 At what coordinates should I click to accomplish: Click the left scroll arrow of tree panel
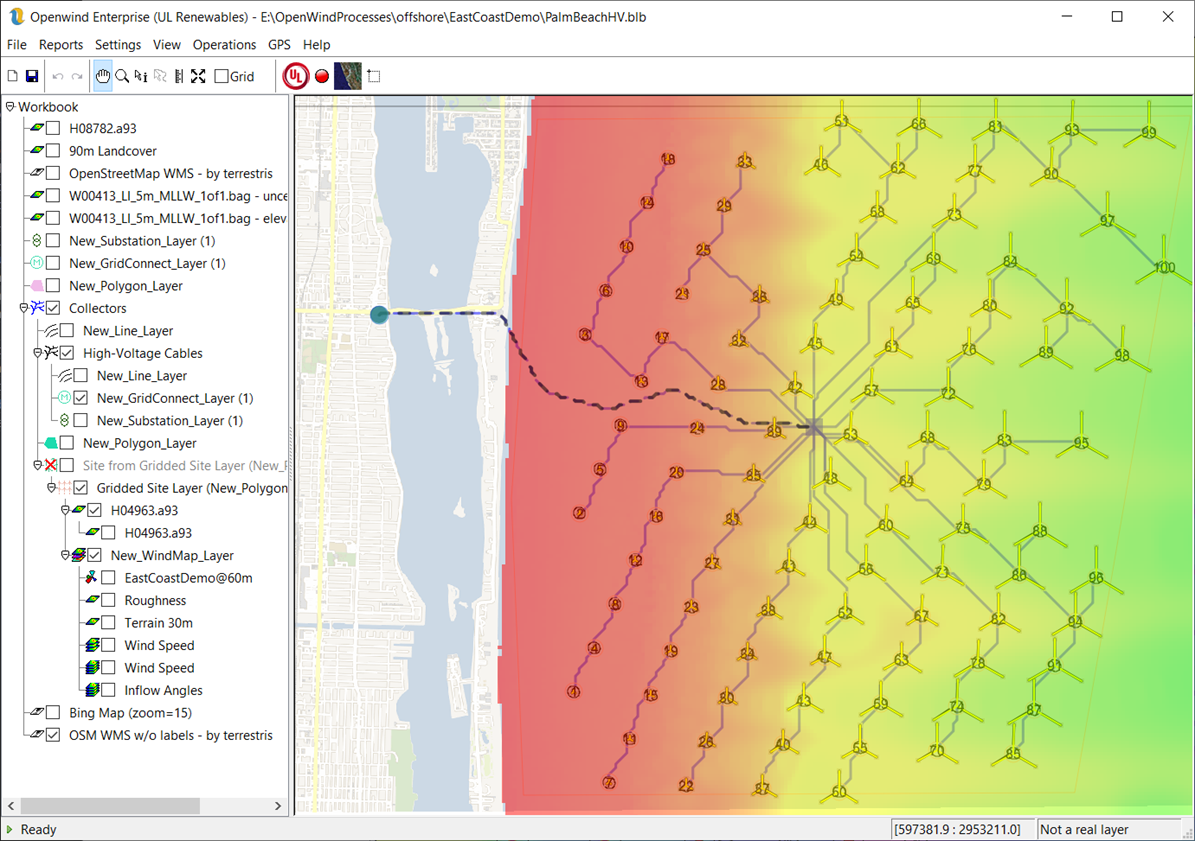(11, 805)
